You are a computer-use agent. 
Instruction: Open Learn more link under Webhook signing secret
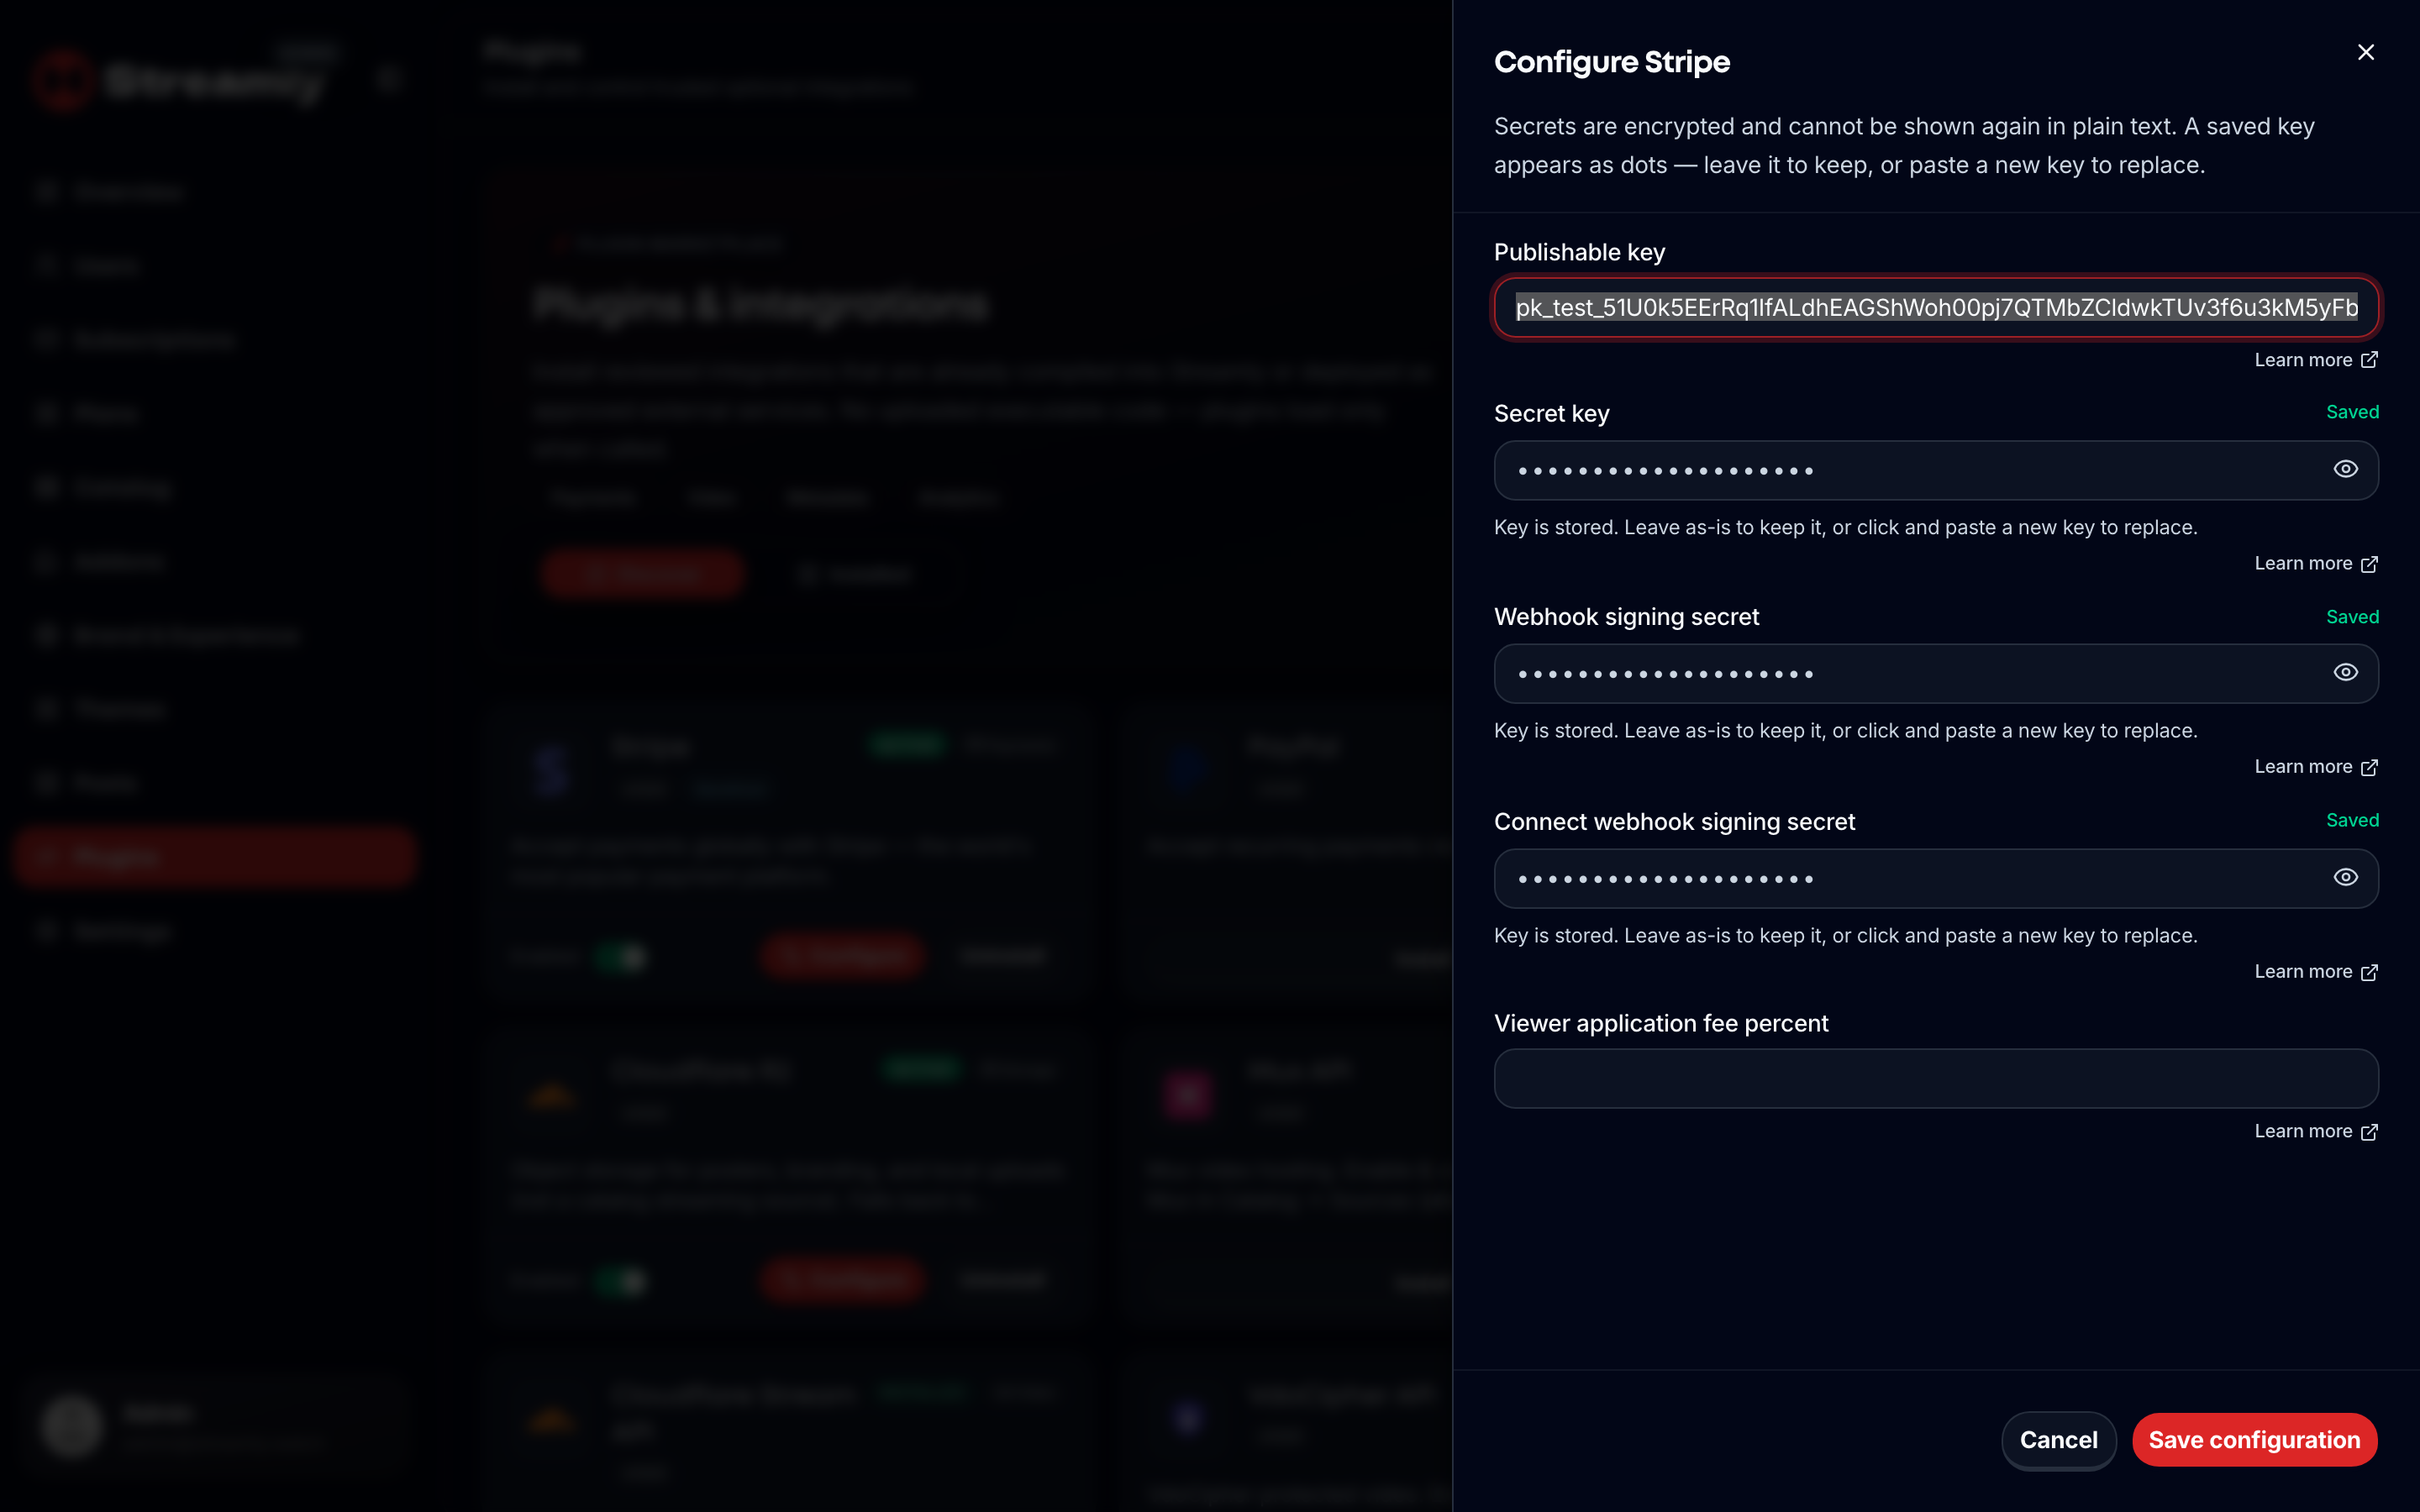(x=2315, y=767)
